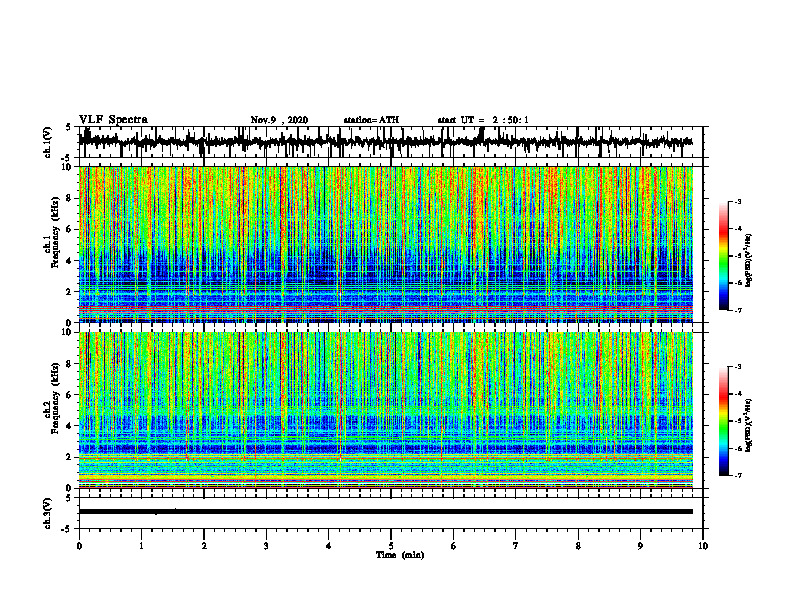Image resolution: width=792 pixels, height=612 pixels.
Task: Select the "Nov.9 , 2020" date label
Action: click(279, 120)
